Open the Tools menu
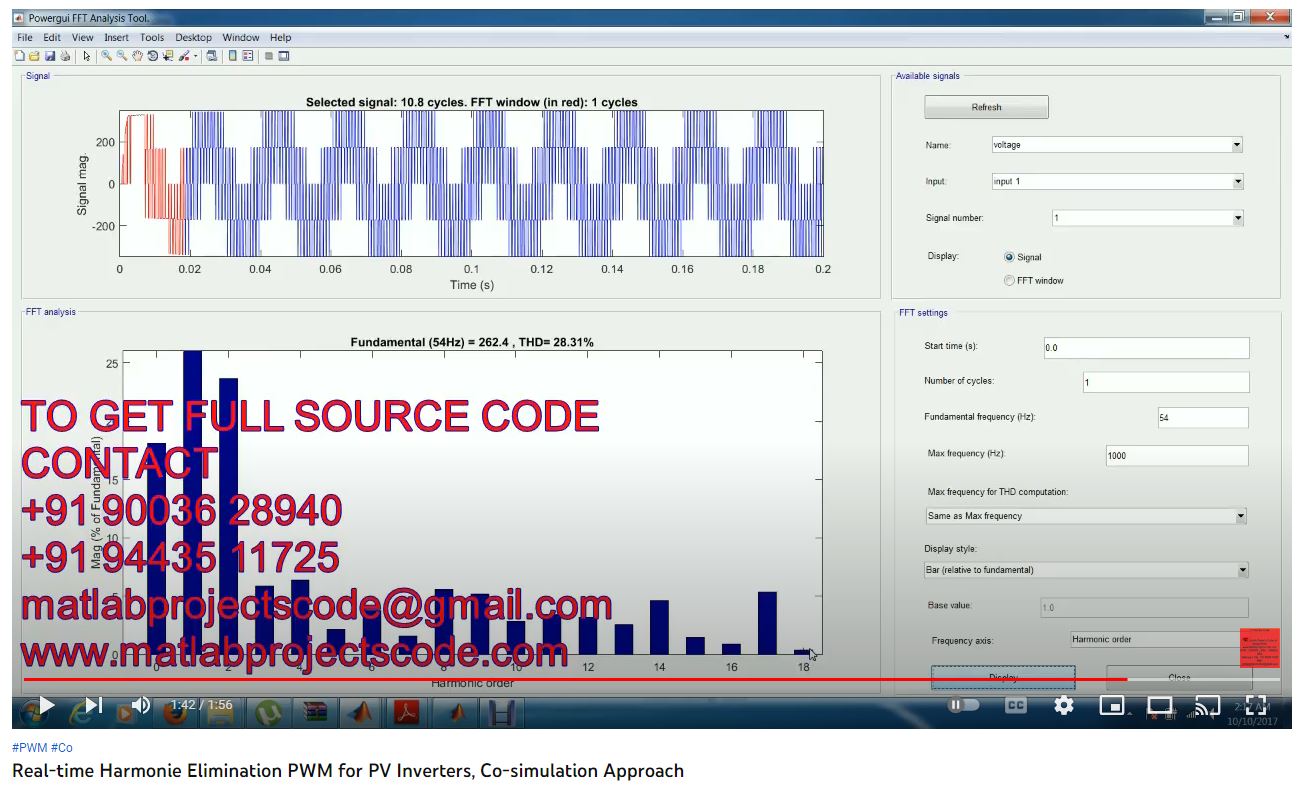Screen dimensions: 1301x787 [152, 38]
